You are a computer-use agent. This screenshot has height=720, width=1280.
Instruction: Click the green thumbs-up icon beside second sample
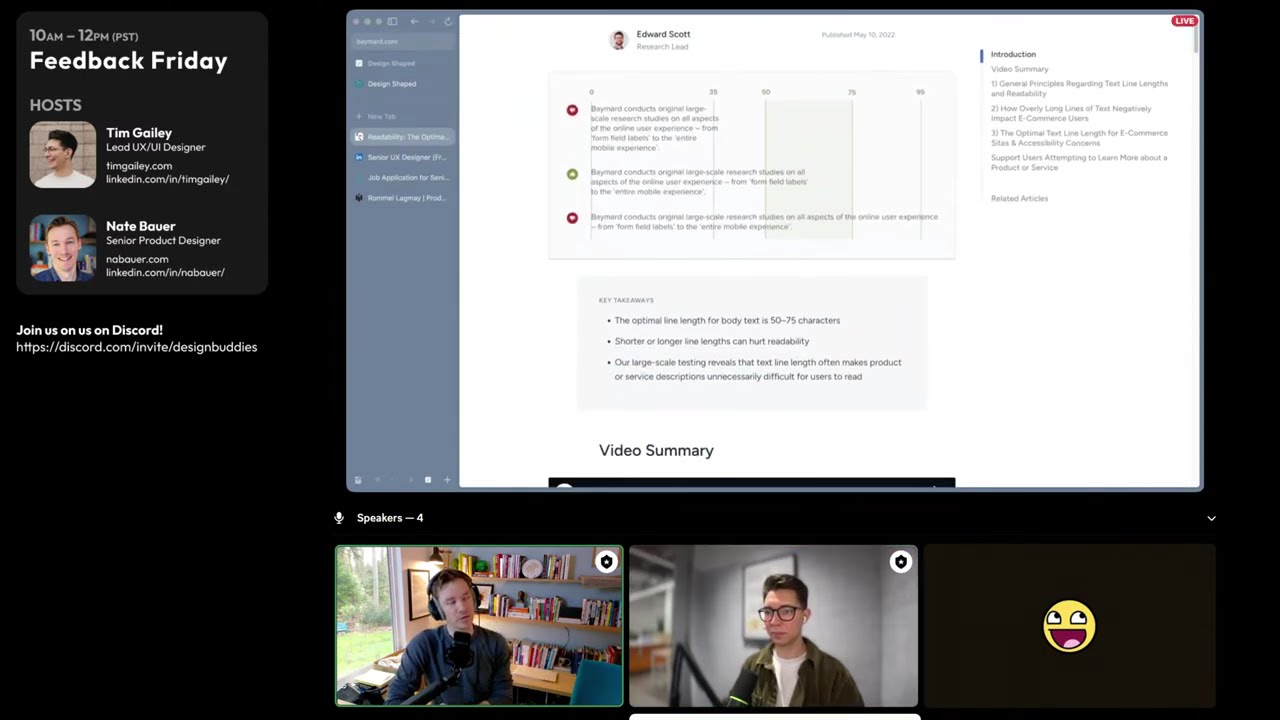click(x=572, y=174)
